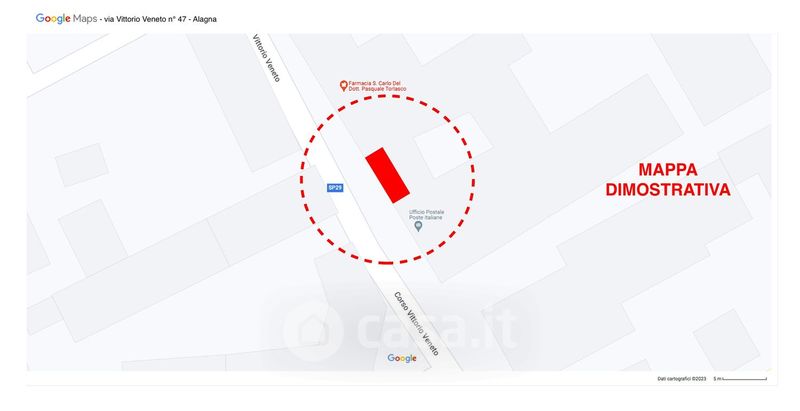Click the Farmacia S. Carlo orange pin
Image resolution: width=800 pixels, height=411 pixels.
[x=344, y=86]
